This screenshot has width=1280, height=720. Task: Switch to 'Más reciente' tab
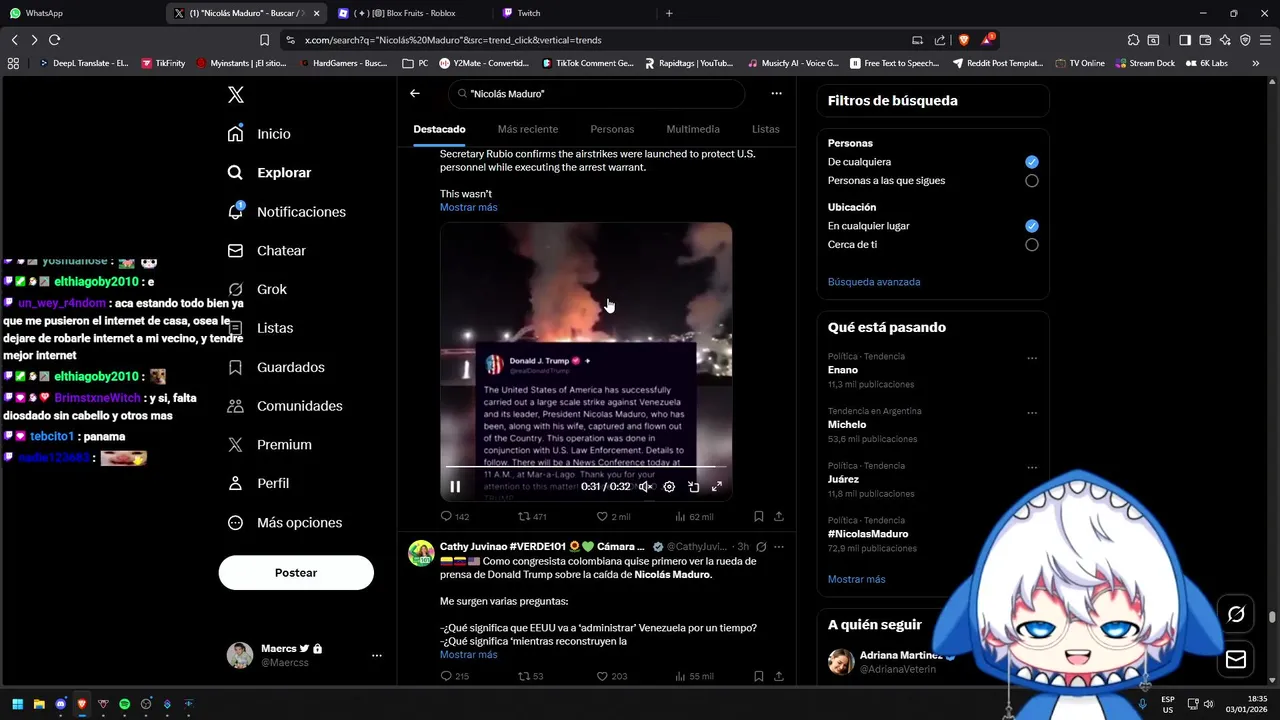click(528, 129)
